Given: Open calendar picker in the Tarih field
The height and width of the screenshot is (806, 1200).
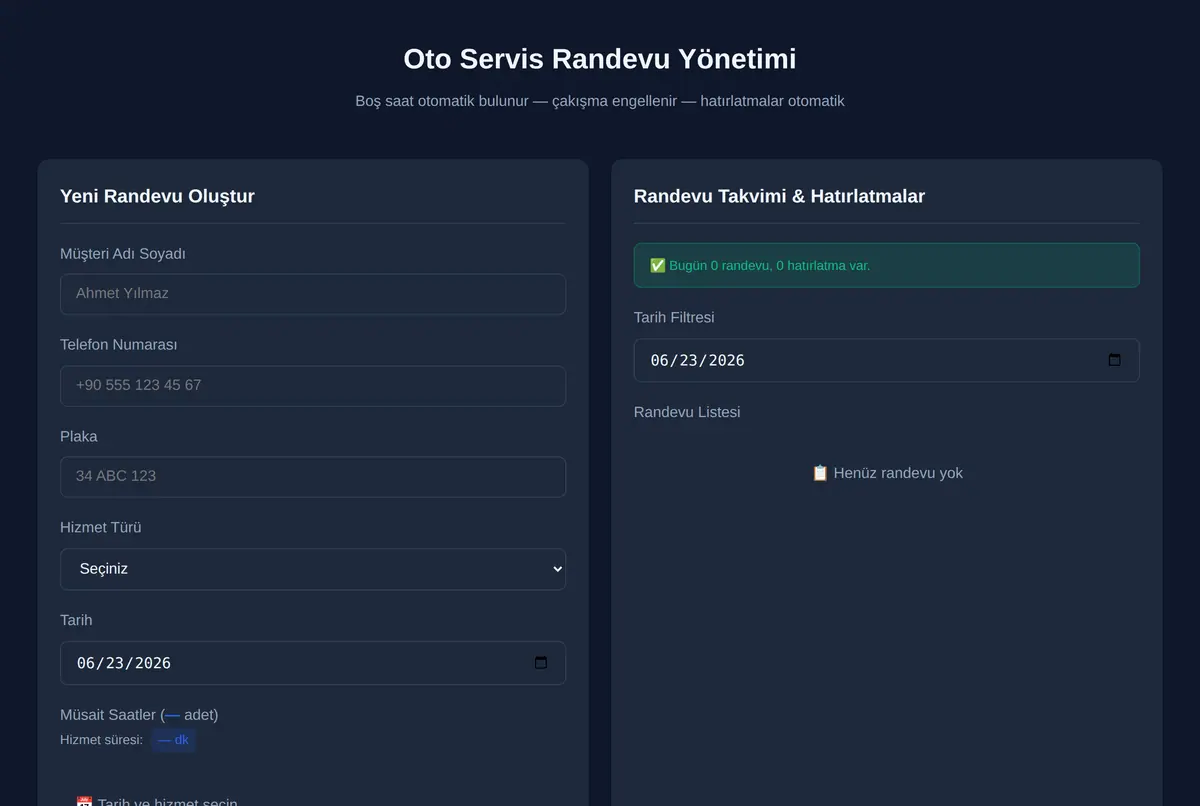Looking at the screenshot, I should pos(541,663).
